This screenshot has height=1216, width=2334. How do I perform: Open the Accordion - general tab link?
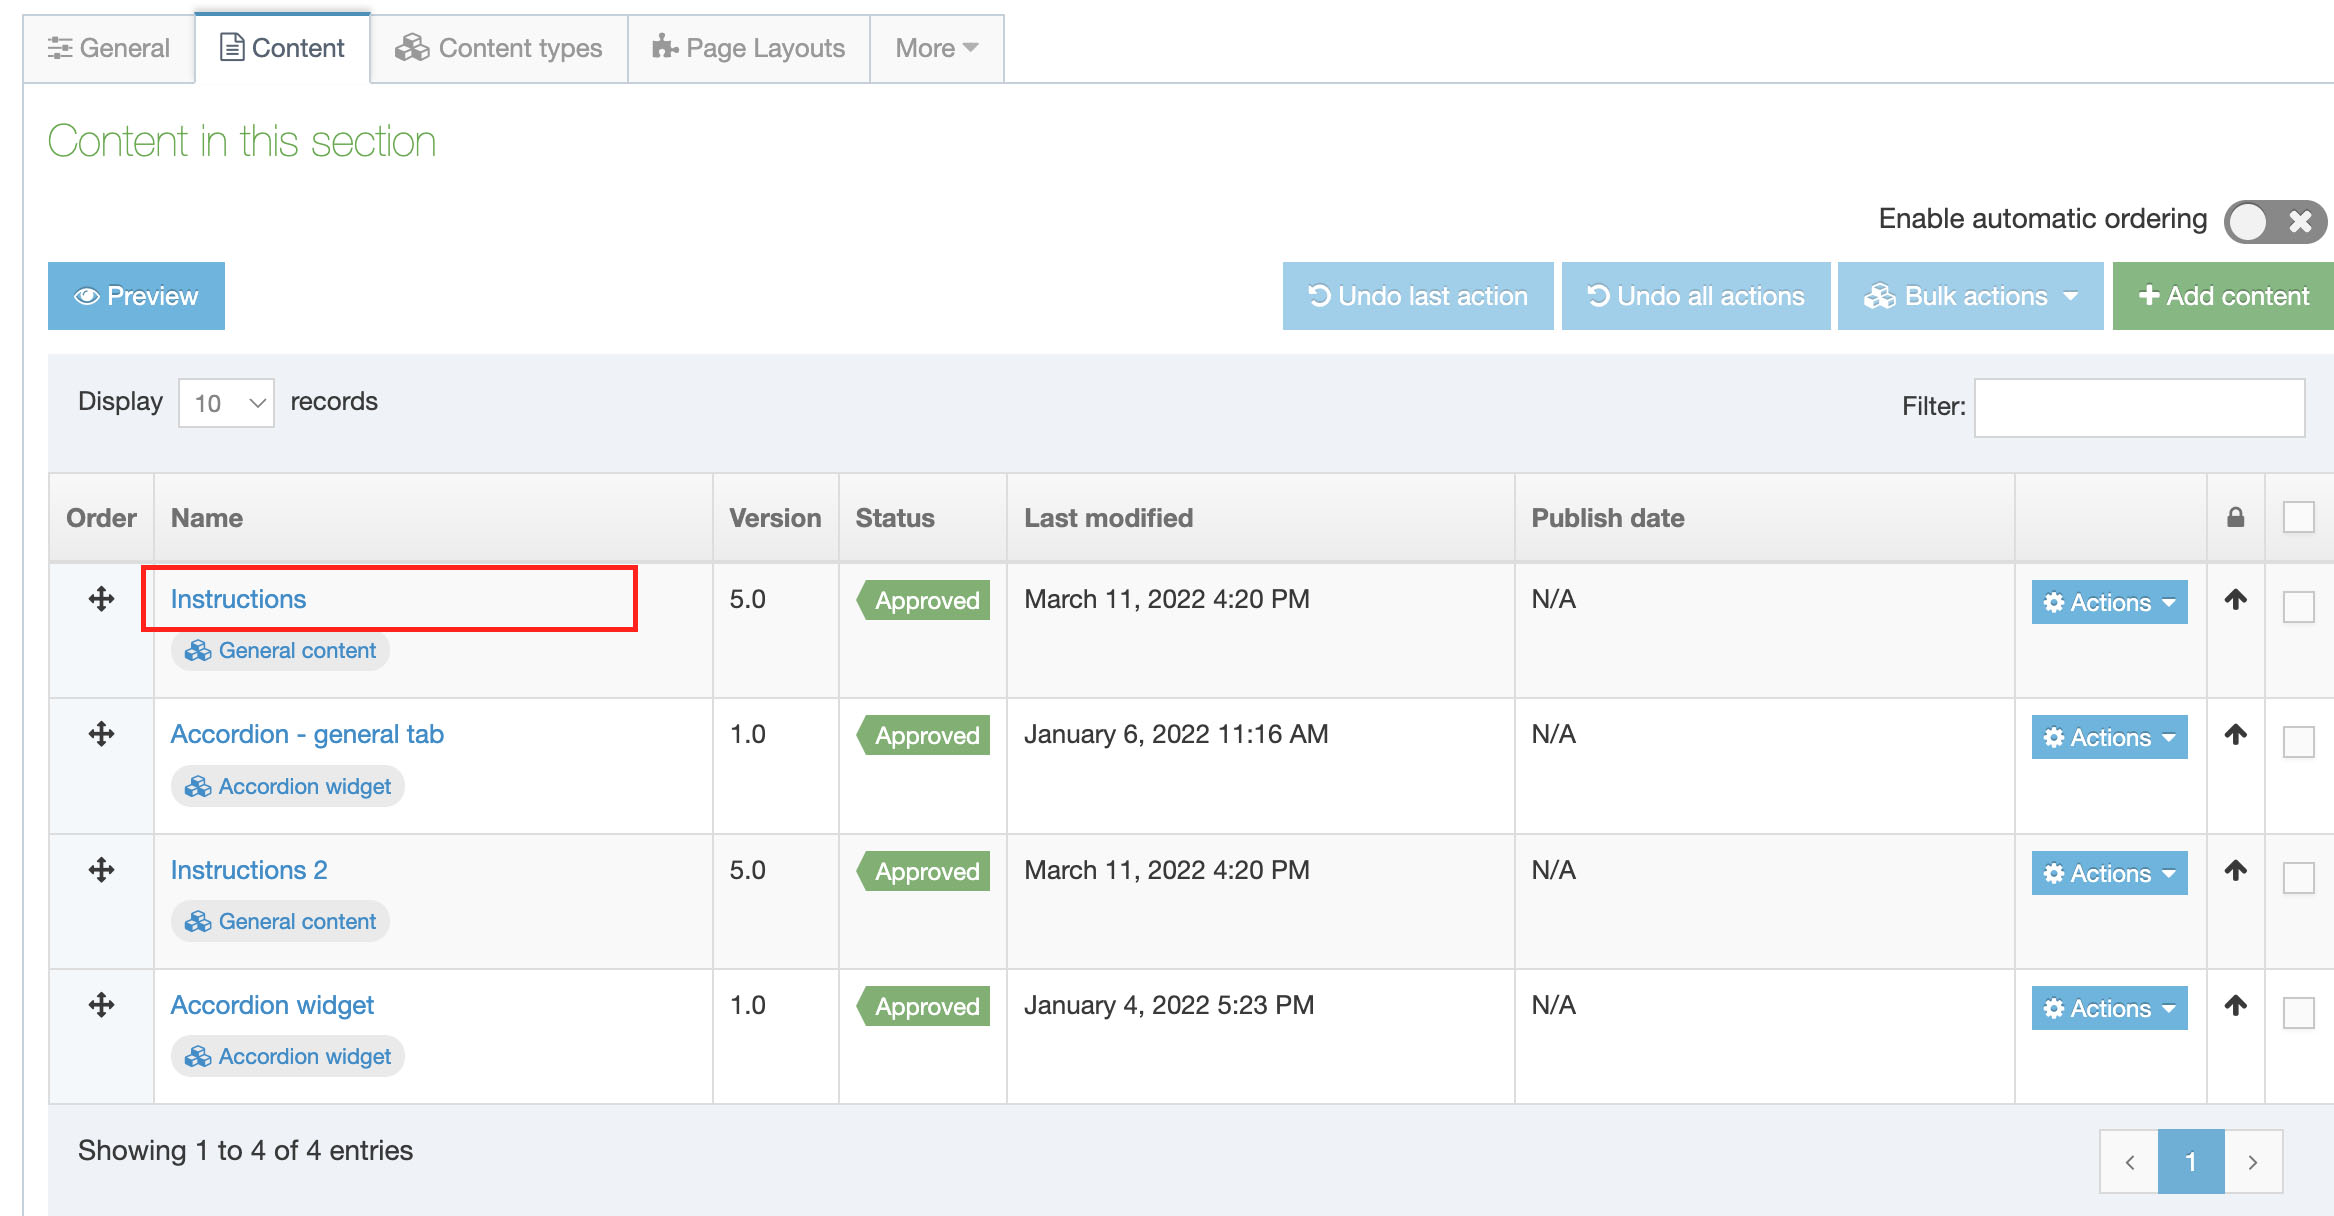307,734
